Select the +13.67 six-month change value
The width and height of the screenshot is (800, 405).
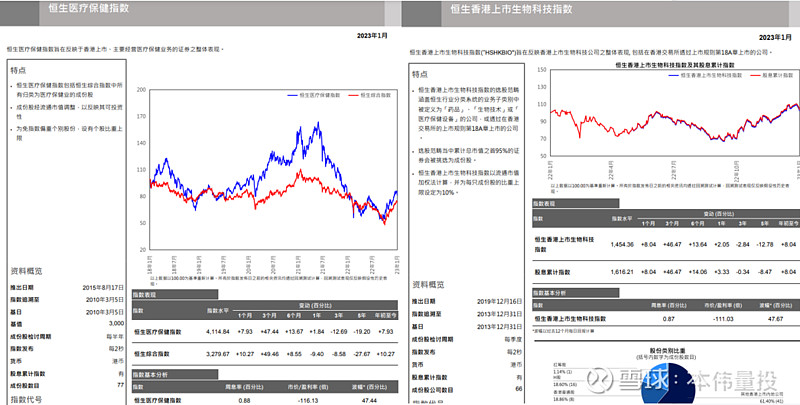294,332
